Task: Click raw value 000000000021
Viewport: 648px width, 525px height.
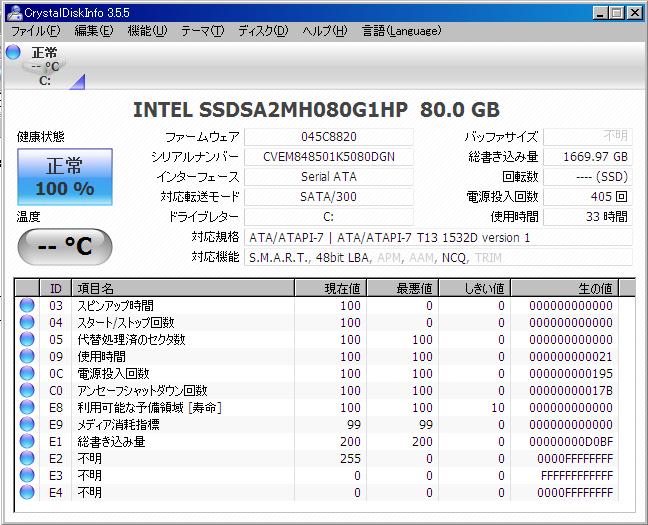Action: pos(571,356)
